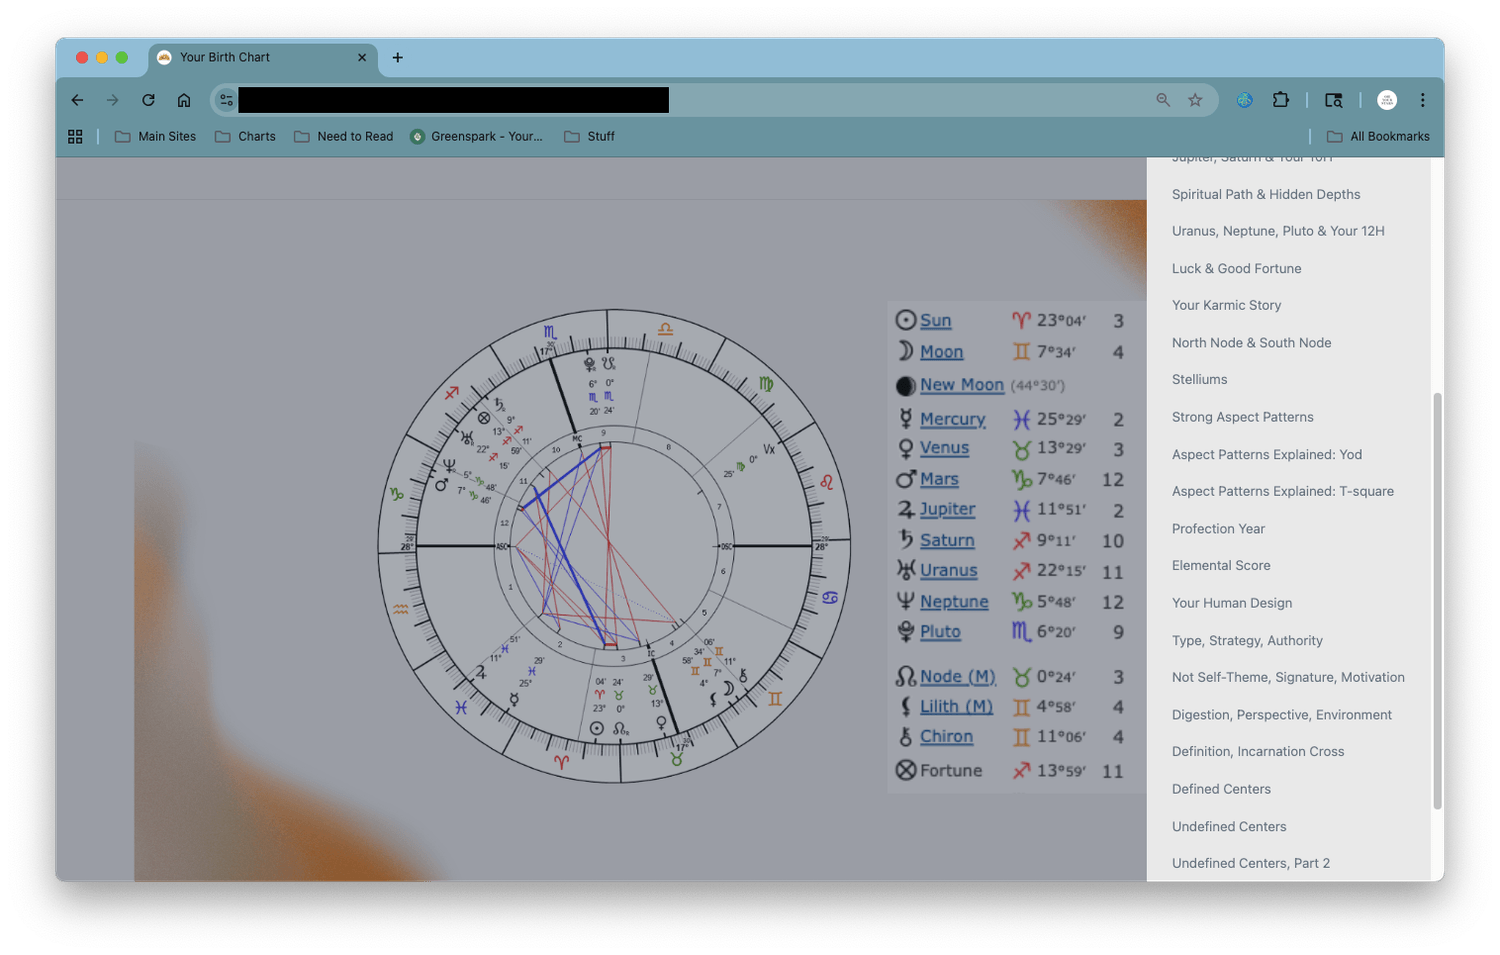Screen dimensions: 1500x955
Task: Open the tab apps grid icon in bookmarks bar
Action: coord(75,137)
